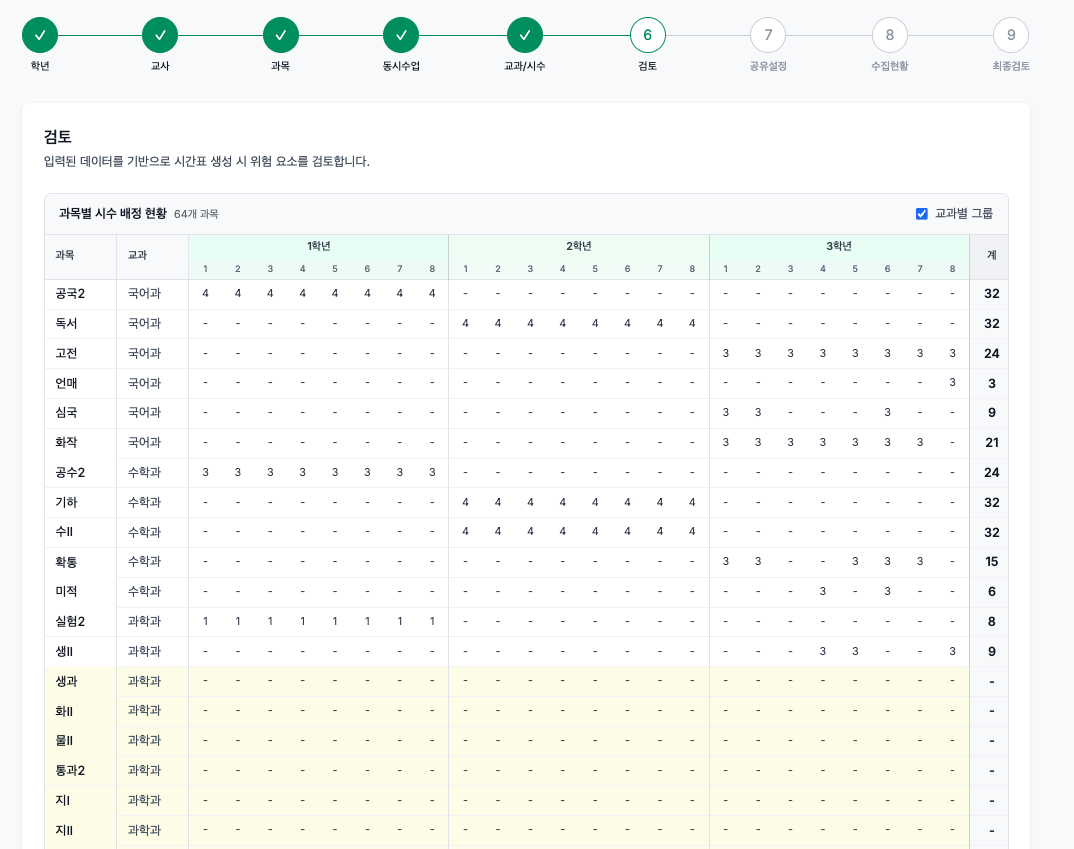Select the 동시수업 step checkmark icon

pyautogui.click(x=401, y=35)
